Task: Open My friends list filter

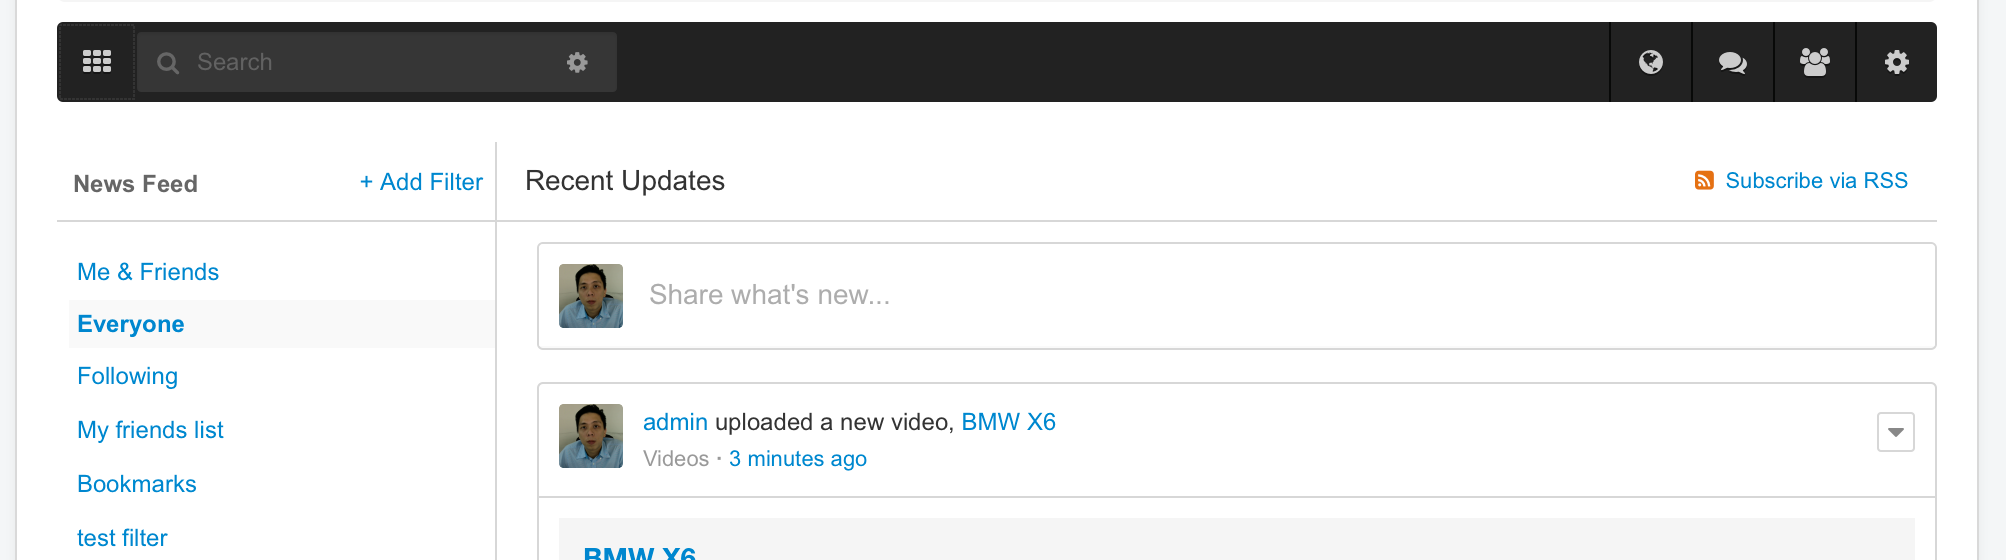Action: click(150, 430)
